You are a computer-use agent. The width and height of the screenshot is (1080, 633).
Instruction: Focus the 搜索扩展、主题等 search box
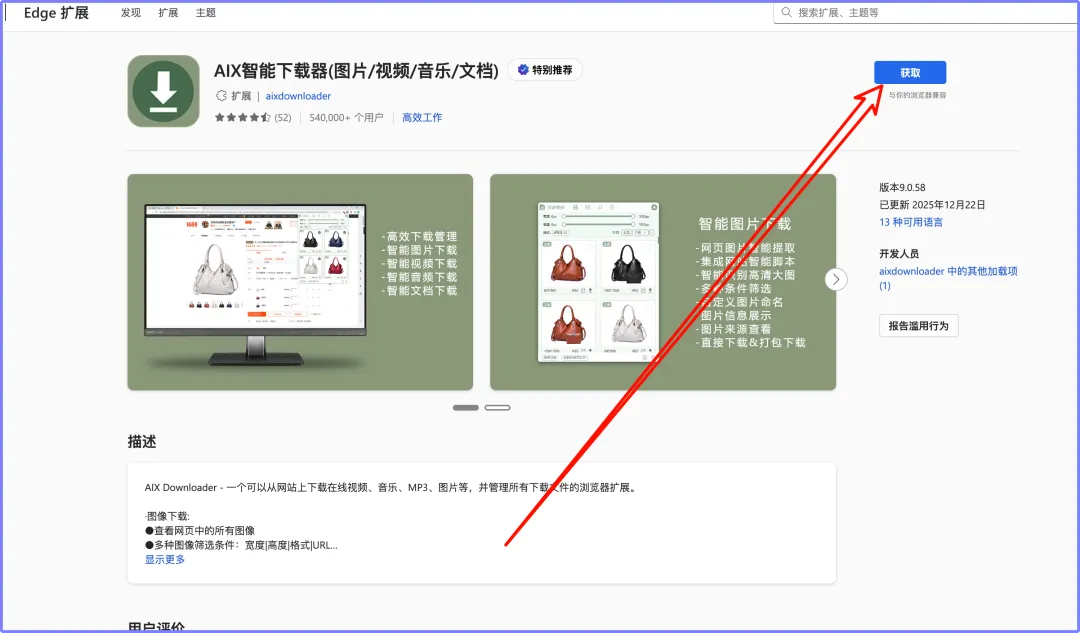click(x=926, y=12)
